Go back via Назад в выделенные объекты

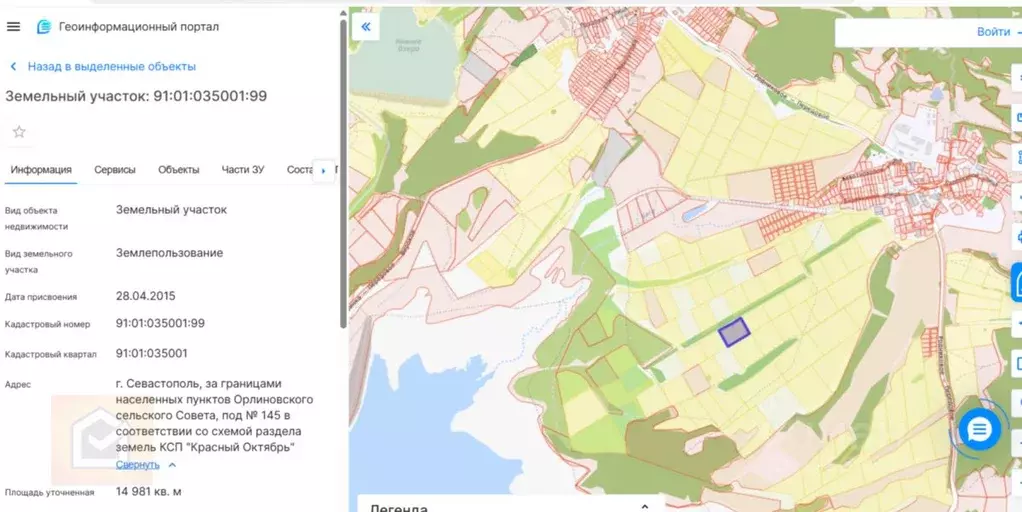(x=111, y=67)
